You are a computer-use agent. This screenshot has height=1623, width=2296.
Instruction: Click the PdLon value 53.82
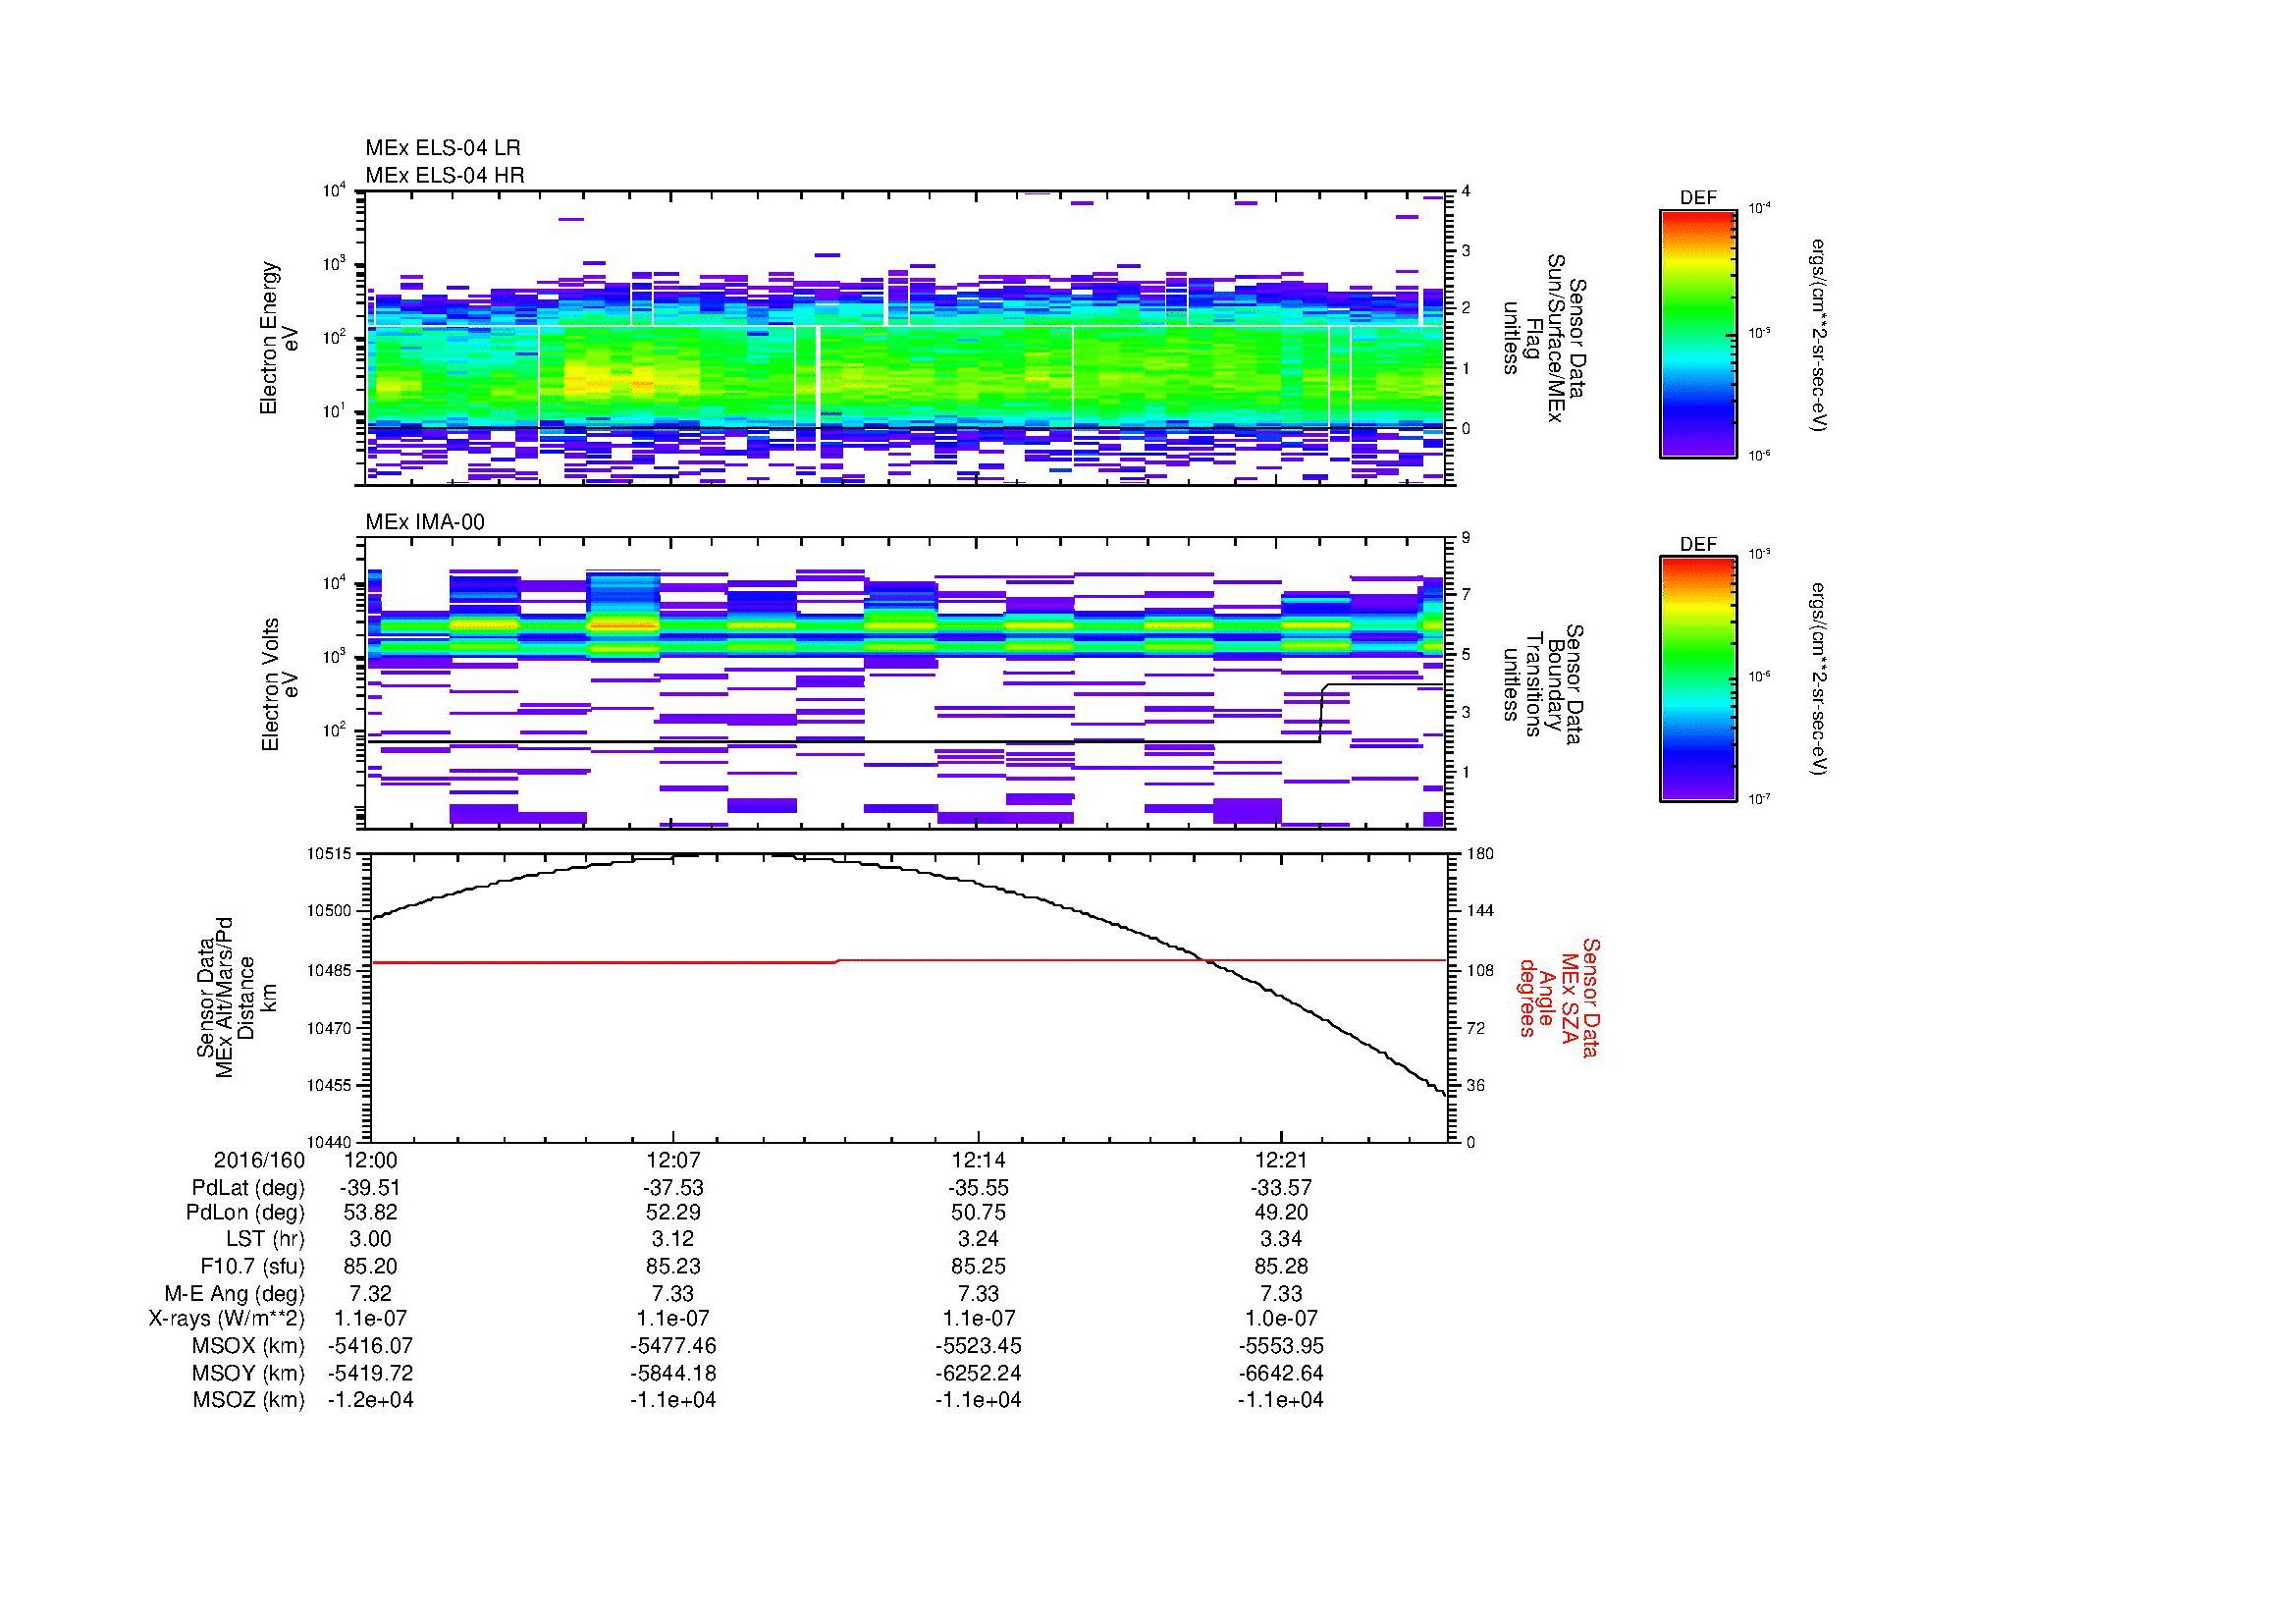pos(370,1213)
